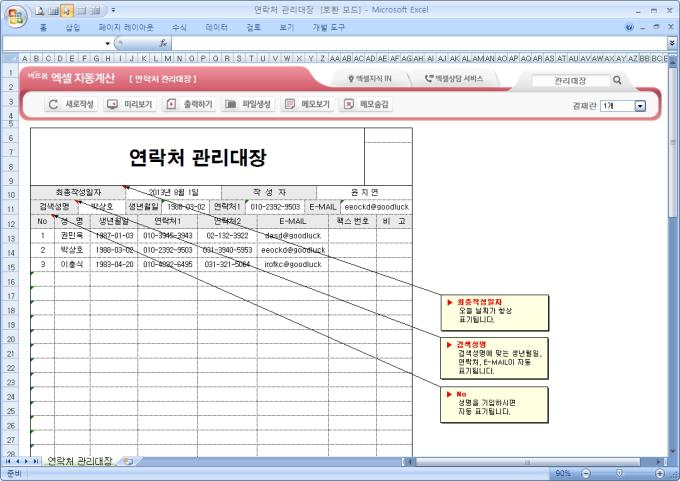Click the 메모보기 note icon
This screenshot has width=680, height=481.
coord(290,104)
